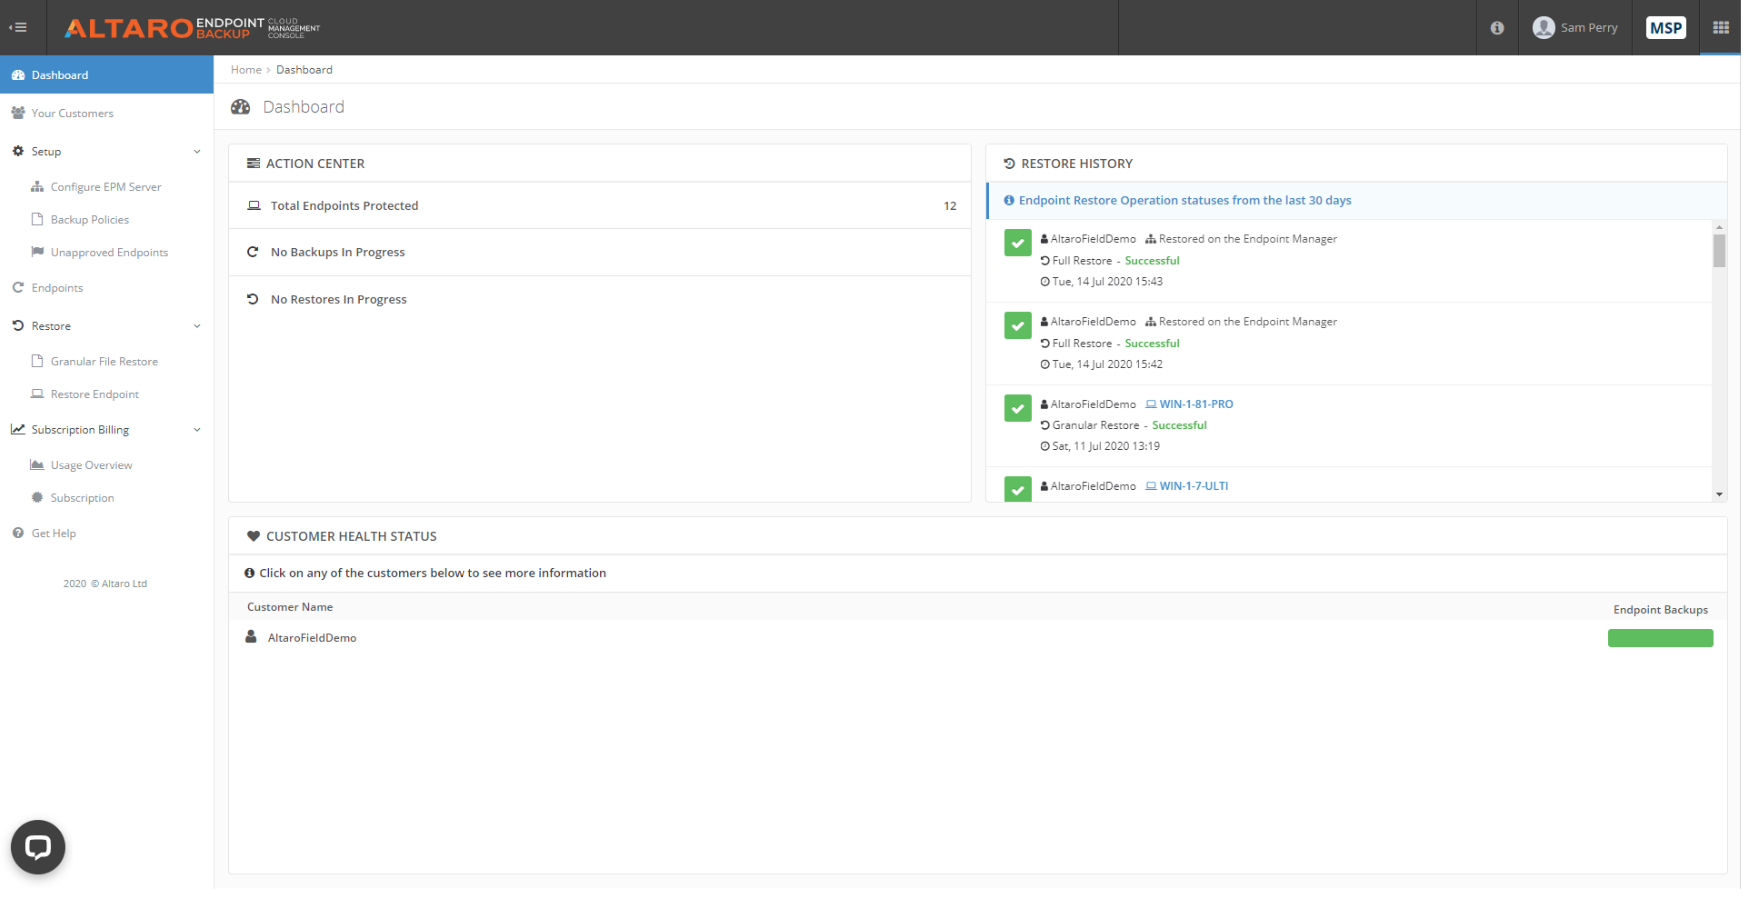
Task: Click green check for the WIN-1-7-ULTI restore
Action: [x=1018, y=489]
